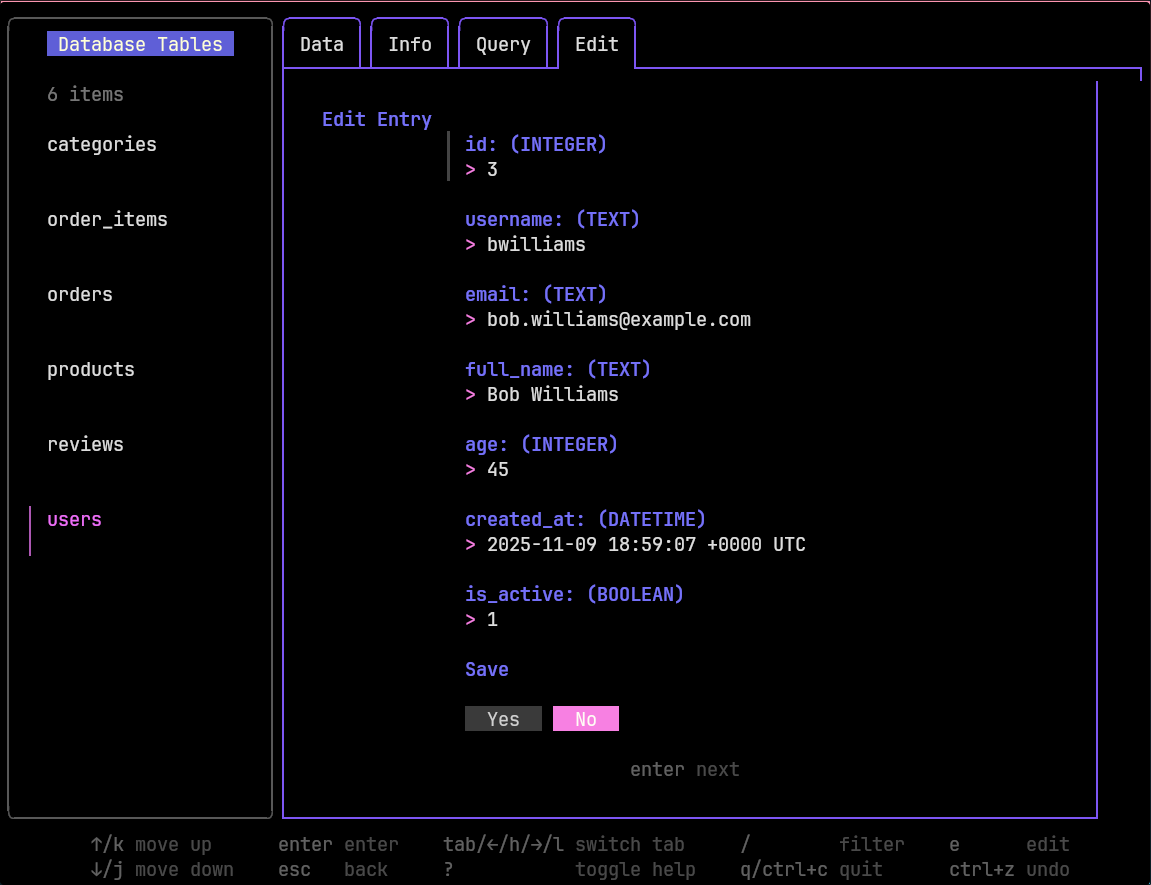This screenshot has width=1151, height=885.
Task: Click the Database Tables header
Action: (140, 44)
